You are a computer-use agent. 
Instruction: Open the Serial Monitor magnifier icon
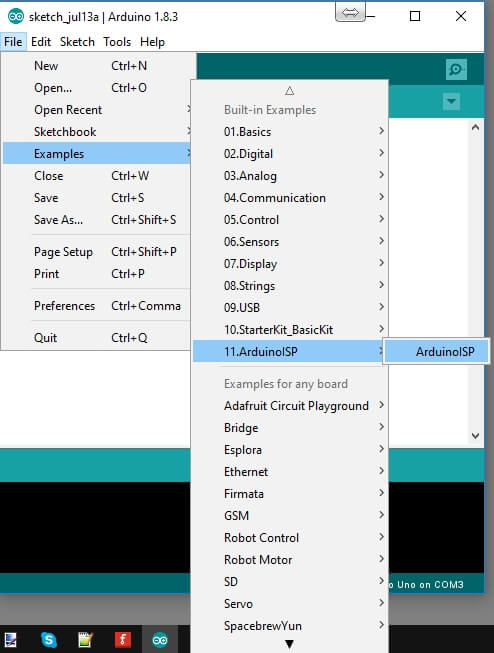pos(456,69)
